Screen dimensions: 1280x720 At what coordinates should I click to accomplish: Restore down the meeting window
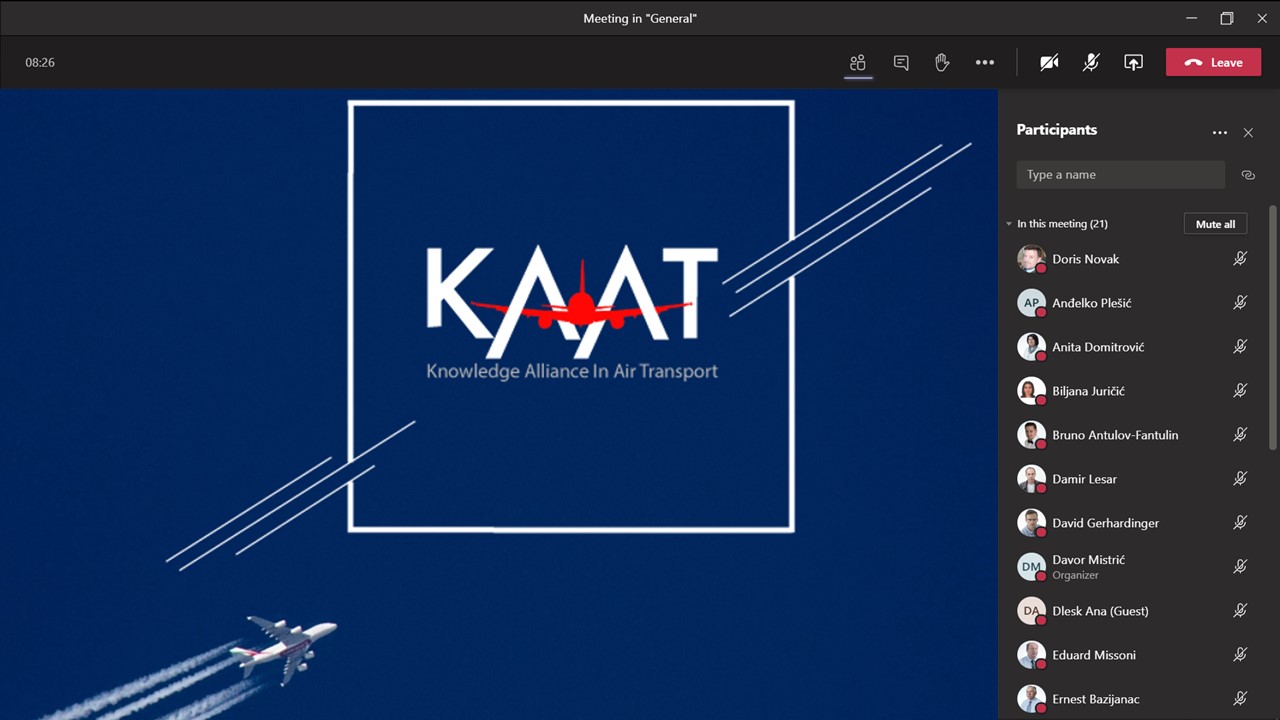(x=1227, y=18)
